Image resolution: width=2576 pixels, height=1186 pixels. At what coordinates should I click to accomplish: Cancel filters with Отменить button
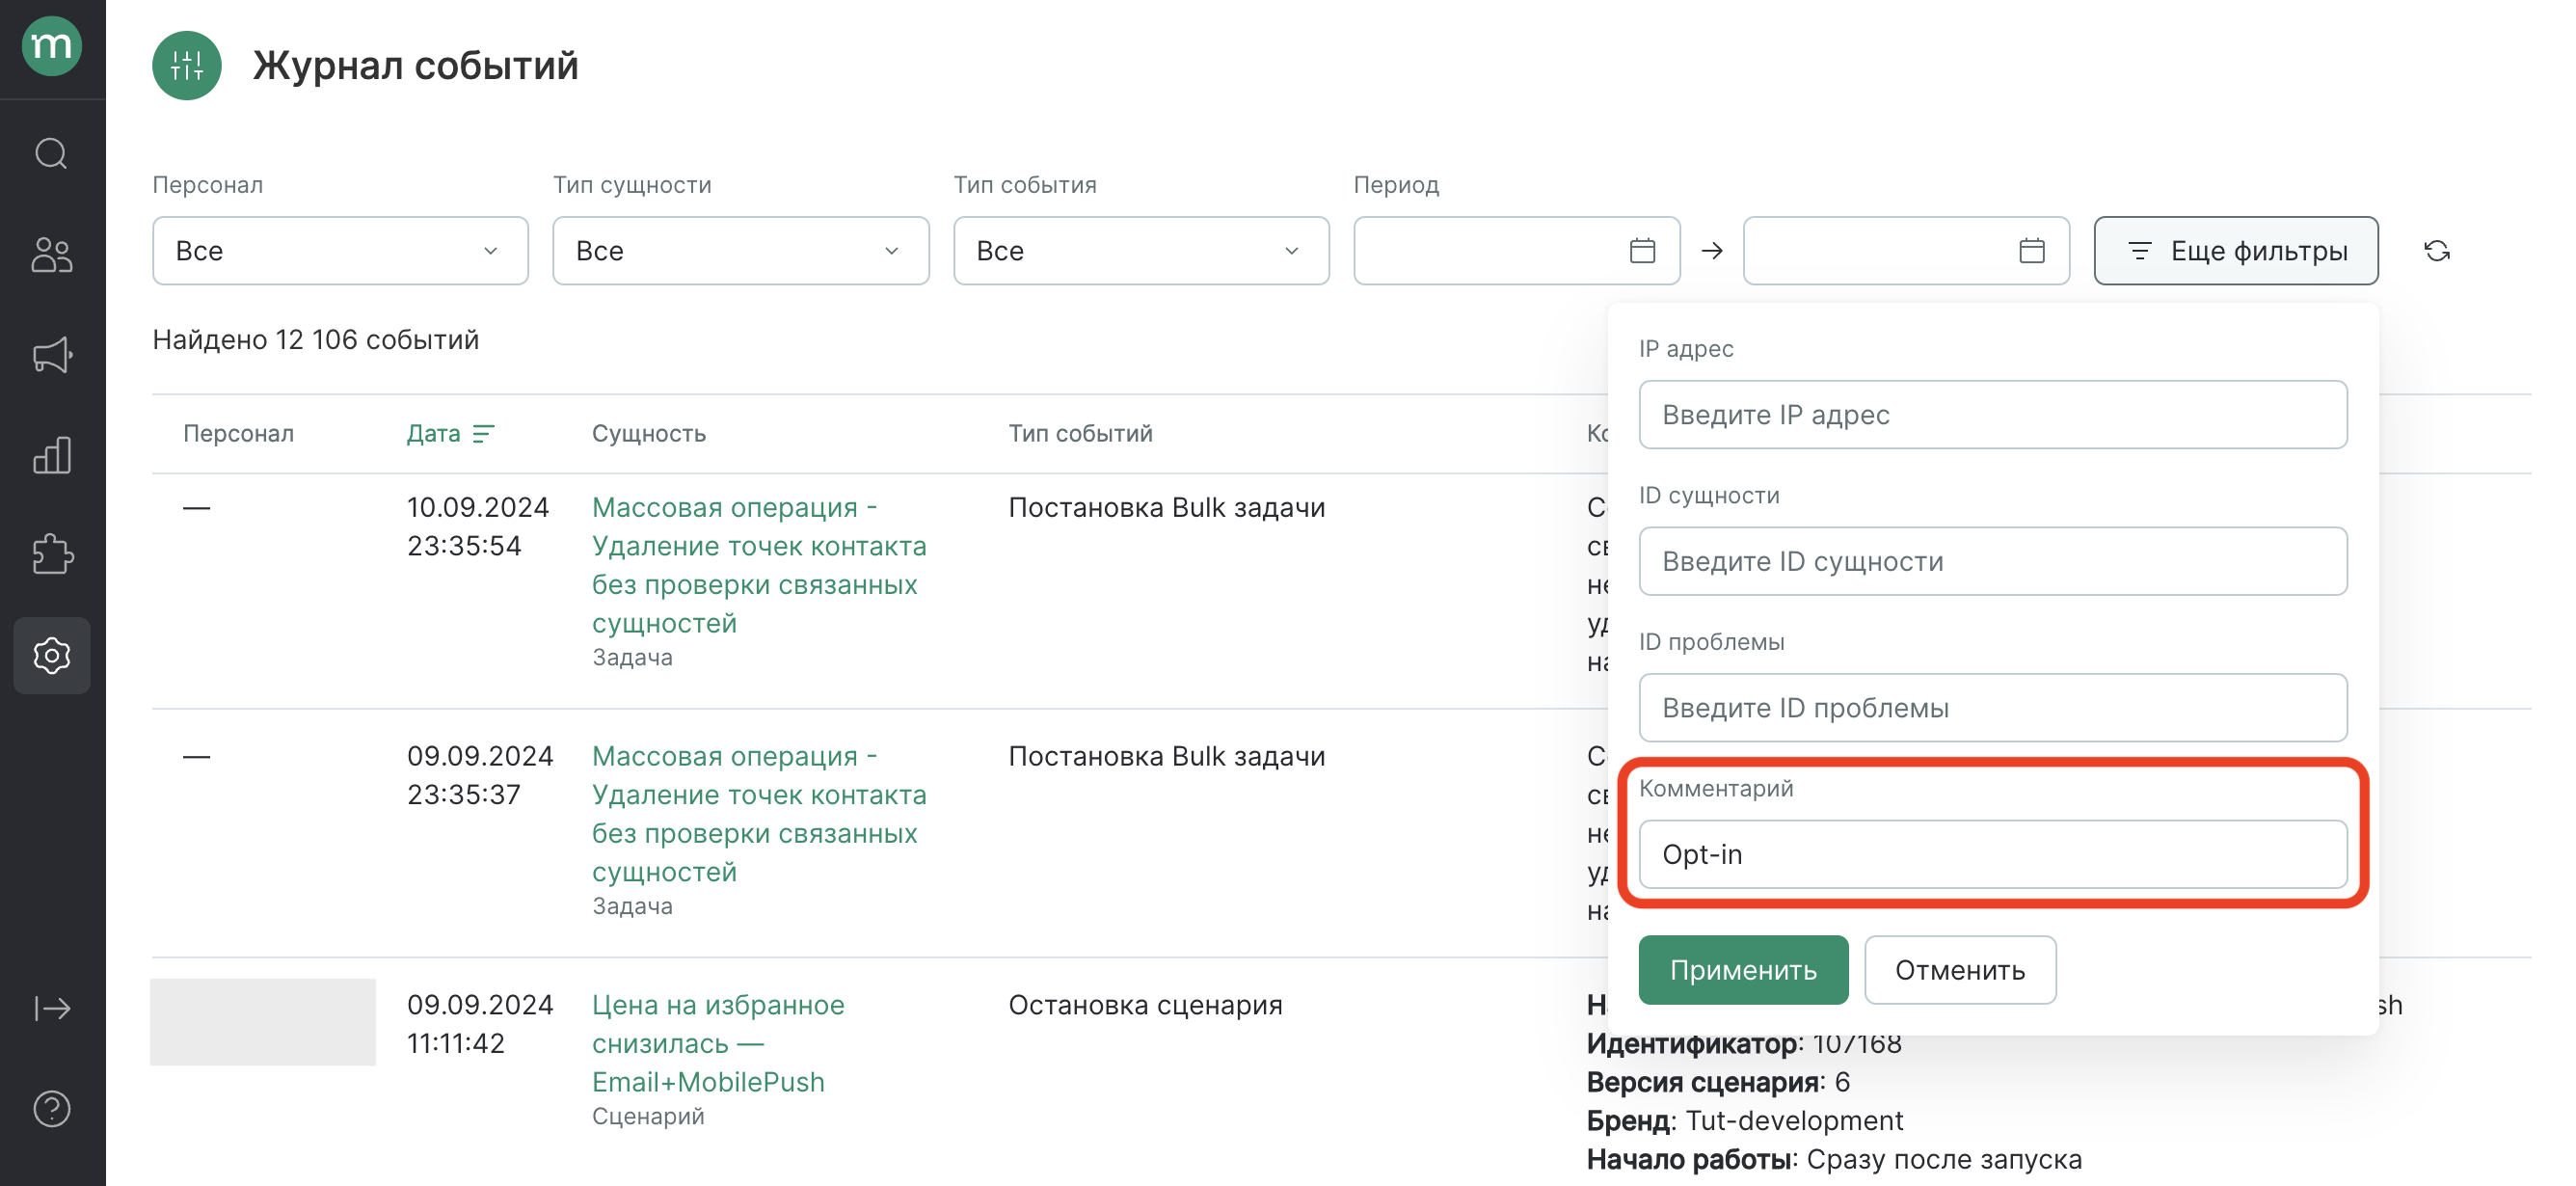coord(1960,970)
